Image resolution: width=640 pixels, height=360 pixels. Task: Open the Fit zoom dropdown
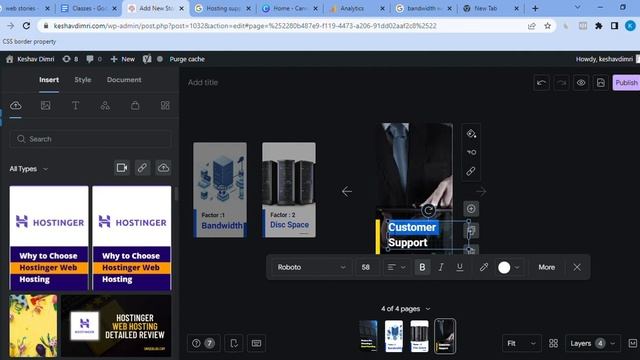[521, 343]
